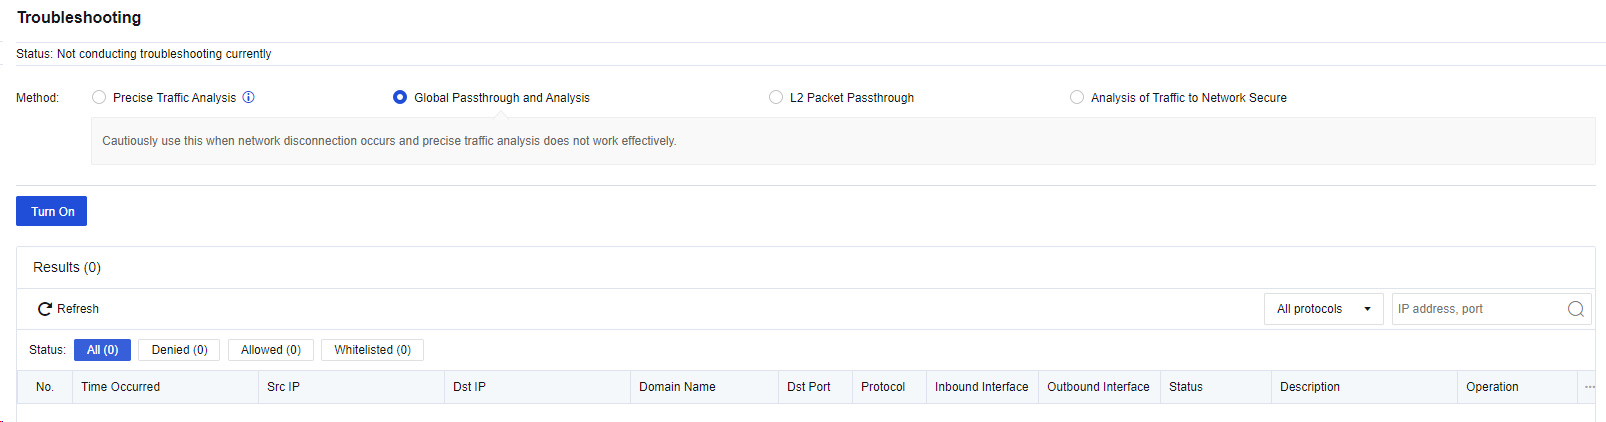Click the search magnifier icon
The image size is (1606, 422).
coord(1575,309)
